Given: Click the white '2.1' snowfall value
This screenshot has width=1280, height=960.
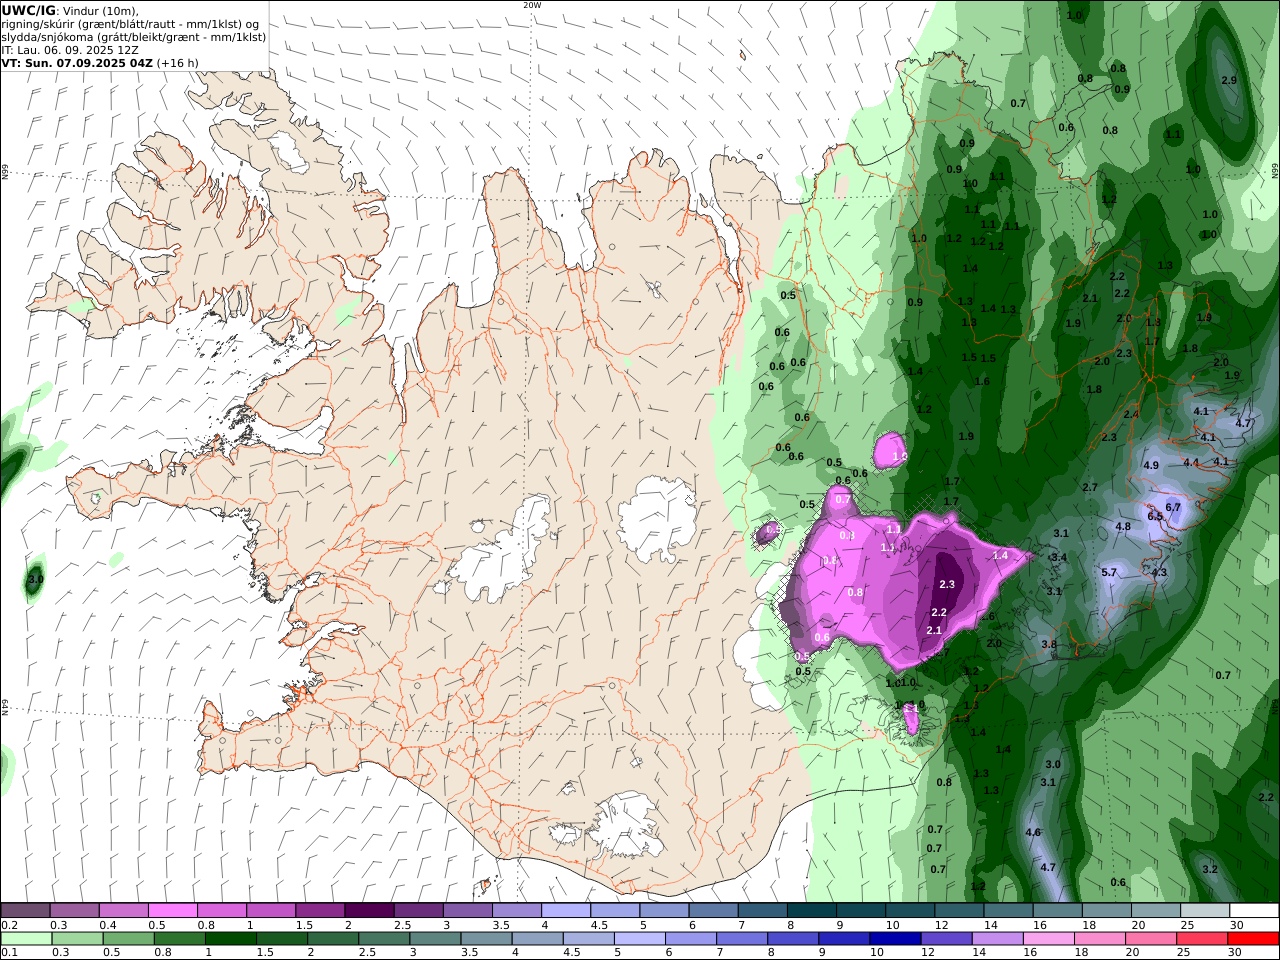Looking at the screenshot, I should 935,630.
